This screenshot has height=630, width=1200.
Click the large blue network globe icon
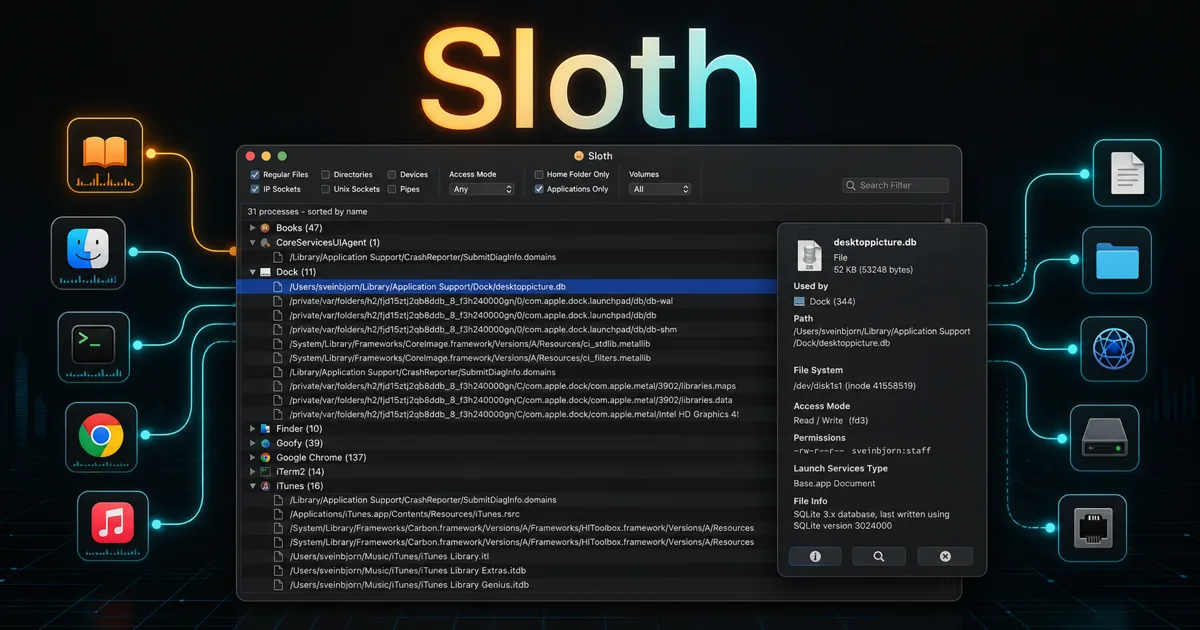(1114, 348)
